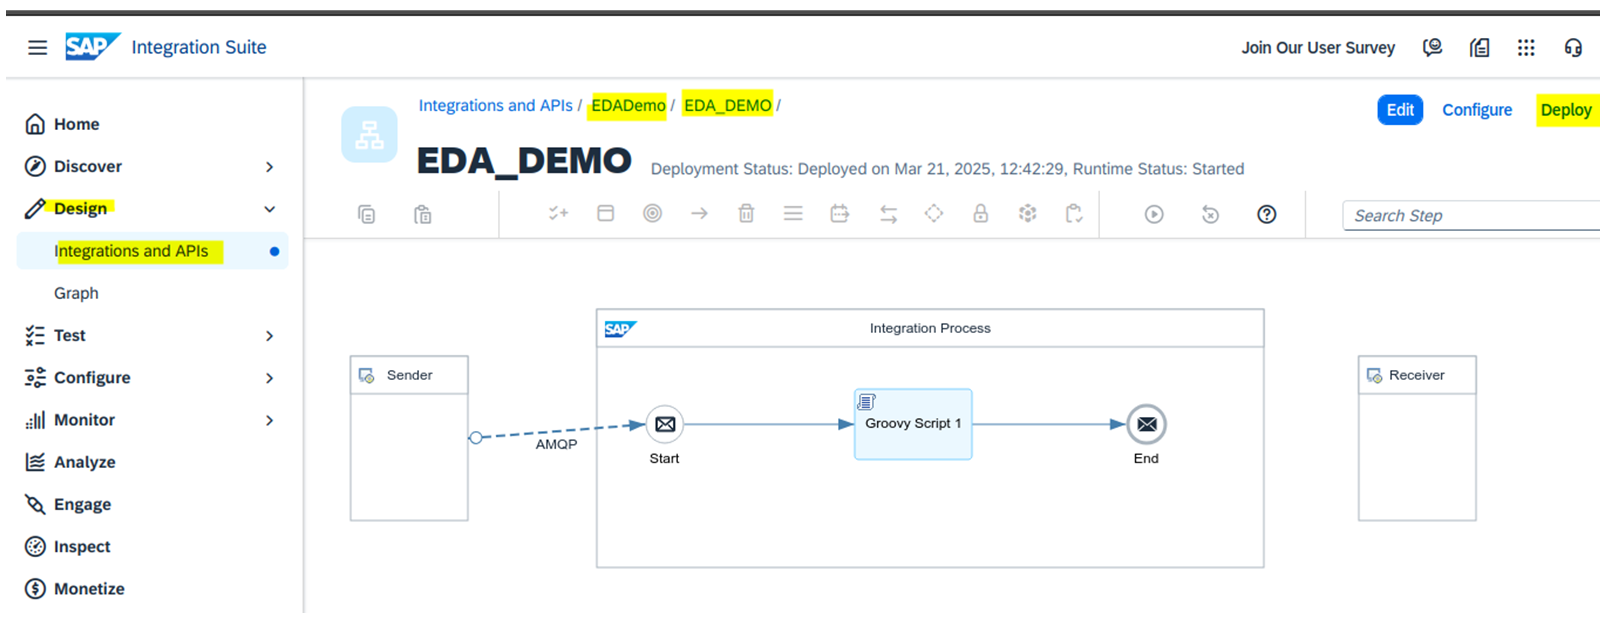Click the copy icon in the editor toolbar
This screenshot has width=1600, height=623.
[367, 214]
